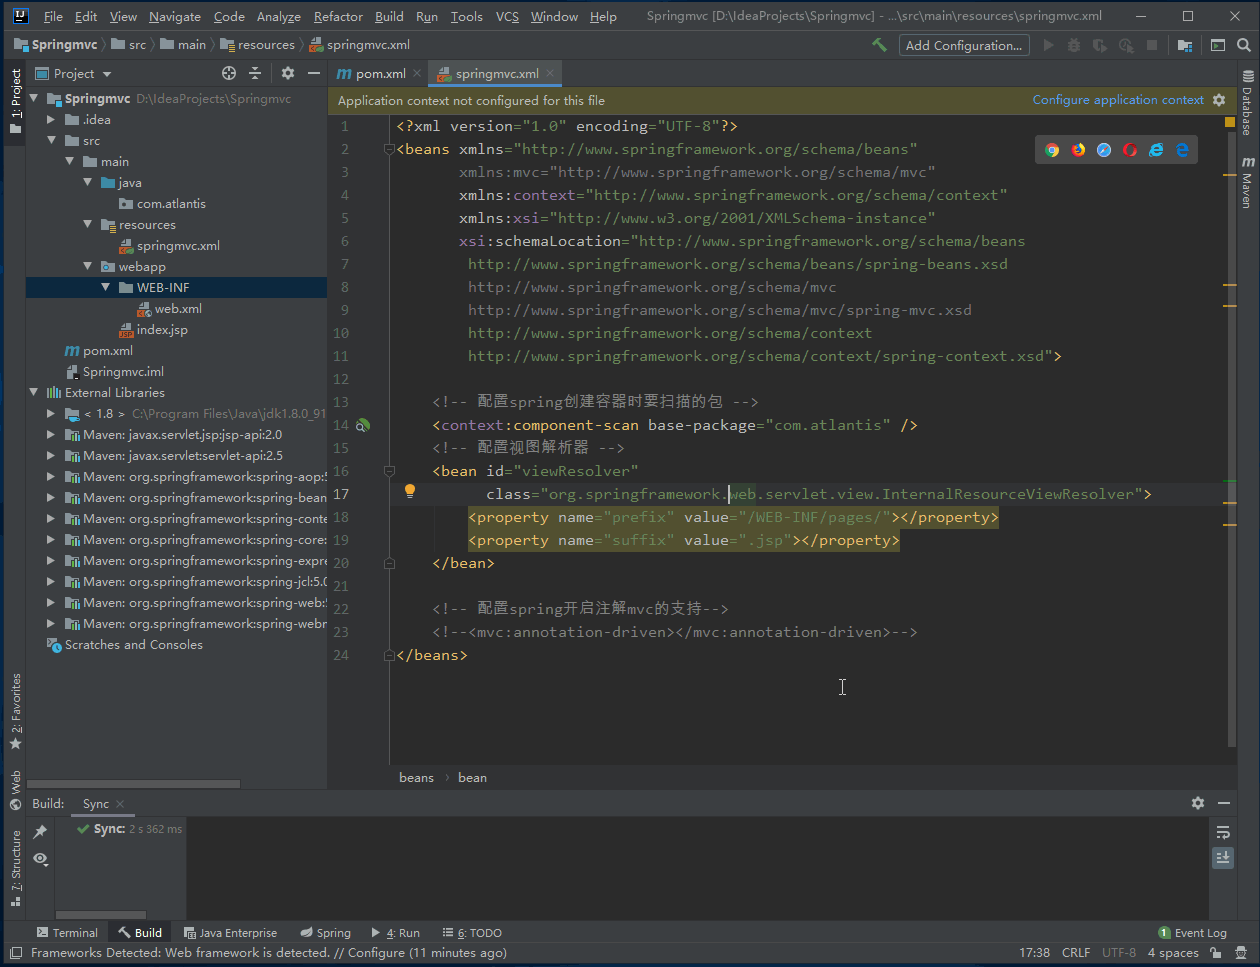Click the Build project hammer icon
Screen dimensions: 1260x967
point(879,45)
